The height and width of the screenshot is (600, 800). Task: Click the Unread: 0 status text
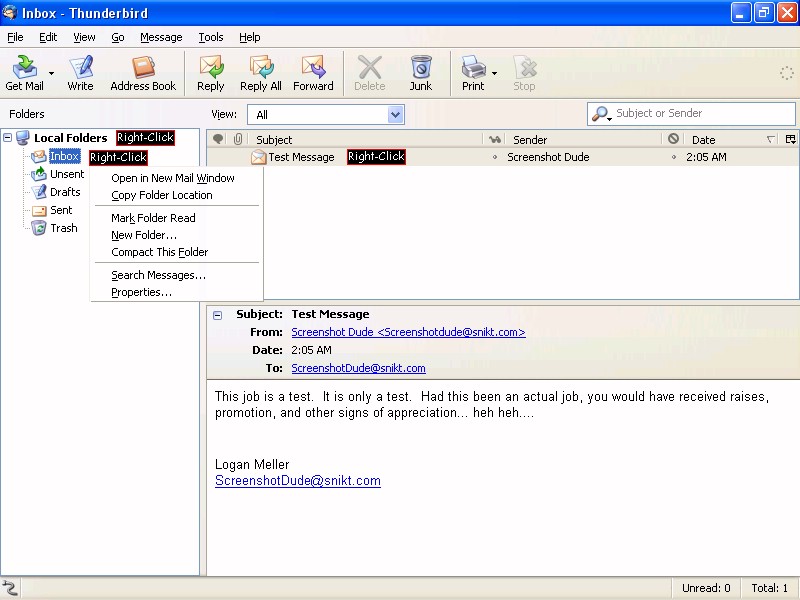(x=706, y=588)
